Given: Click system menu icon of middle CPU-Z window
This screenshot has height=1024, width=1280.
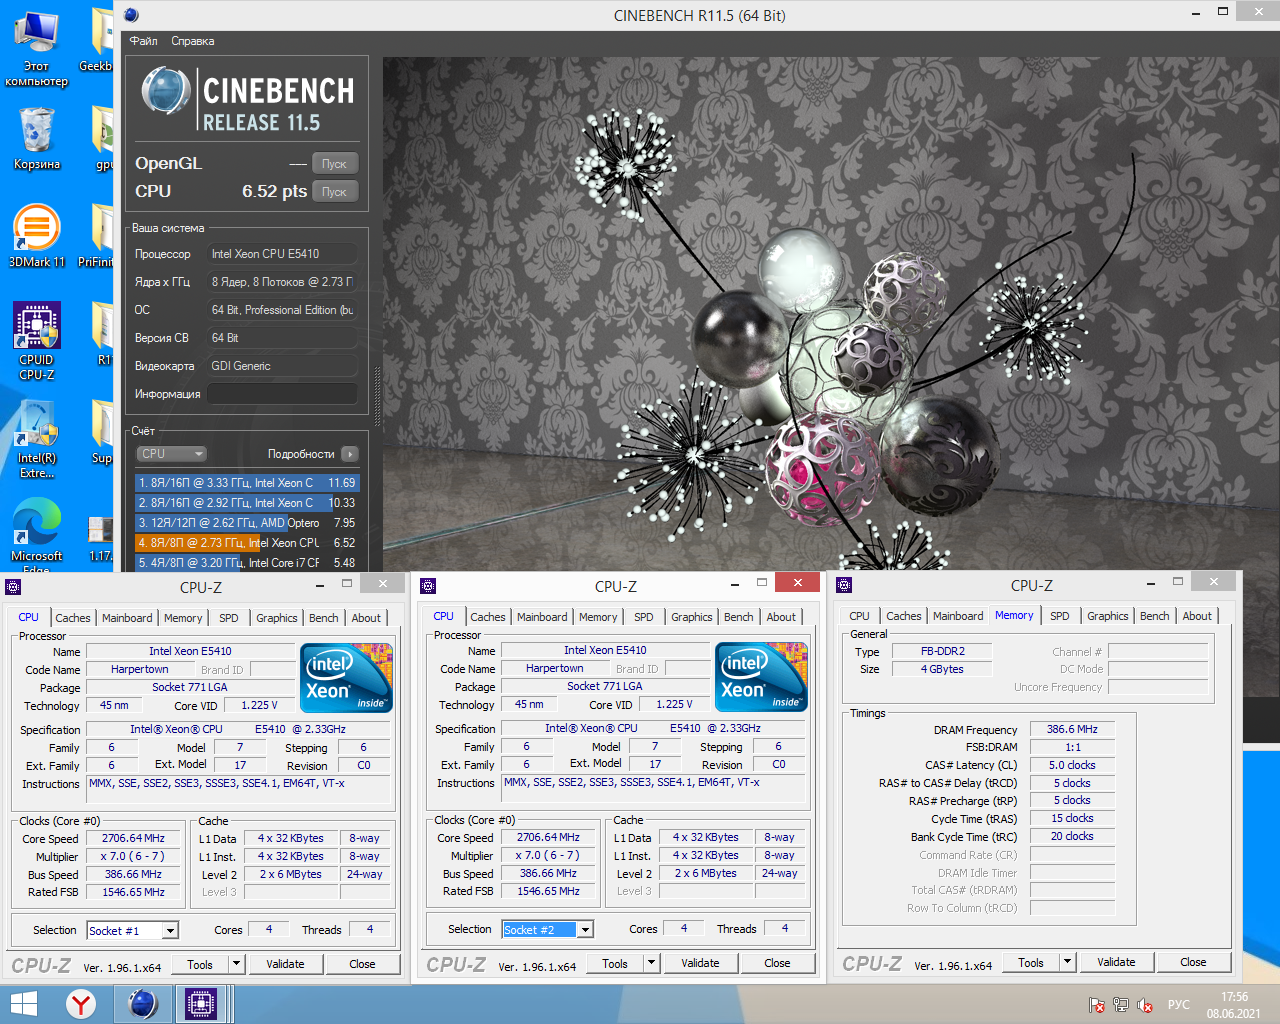Looking at the screenshot, I should tap(428, 586).
